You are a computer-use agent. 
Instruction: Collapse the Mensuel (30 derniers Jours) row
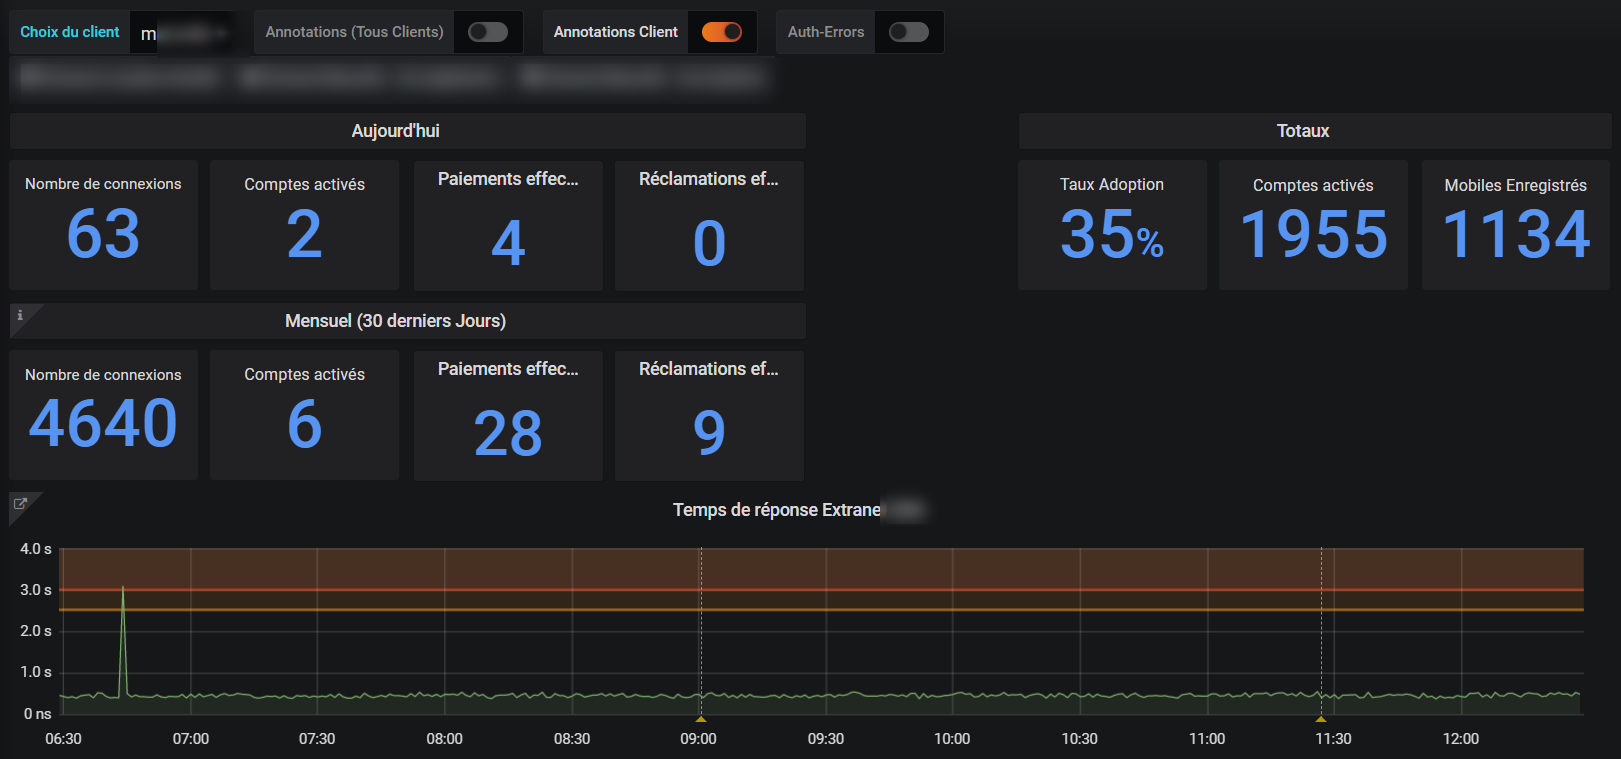408,321
